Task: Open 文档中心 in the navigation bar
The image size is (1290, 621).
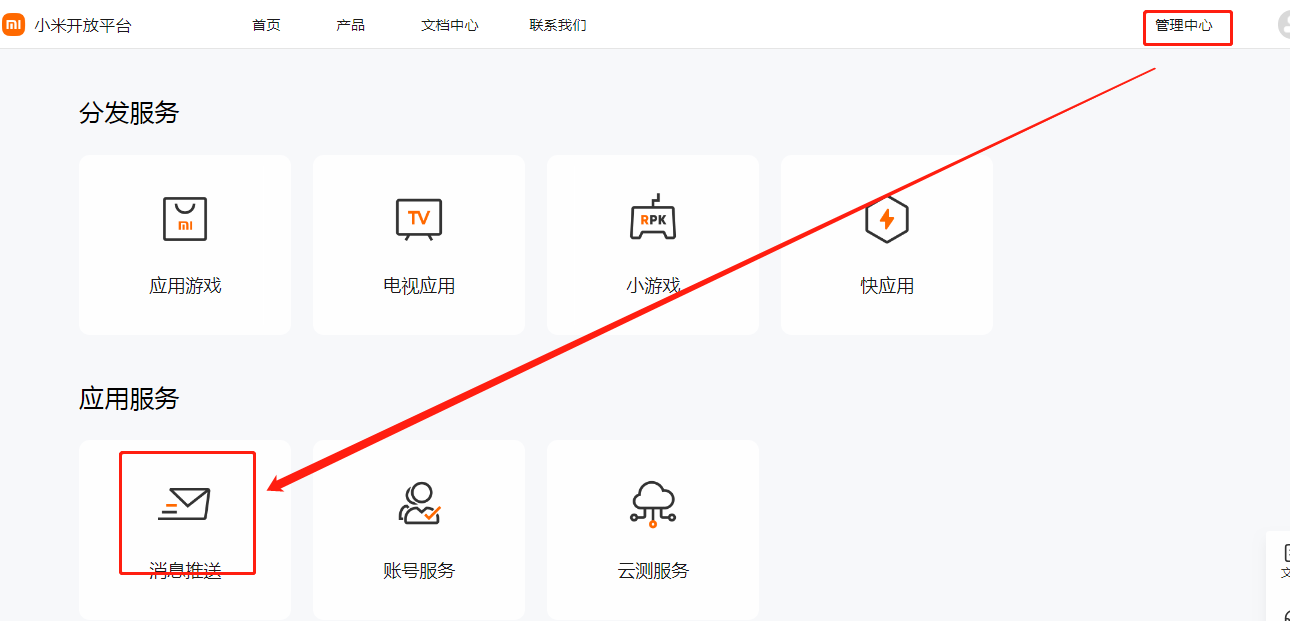Action: click(450, 25)
